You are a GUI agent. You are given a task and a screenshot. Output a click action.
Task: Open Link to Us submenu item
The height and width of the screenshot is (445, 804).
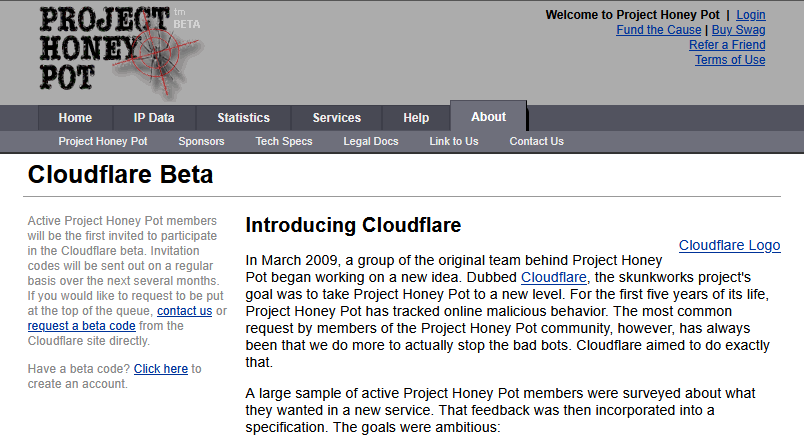click(x=454, y=141)
